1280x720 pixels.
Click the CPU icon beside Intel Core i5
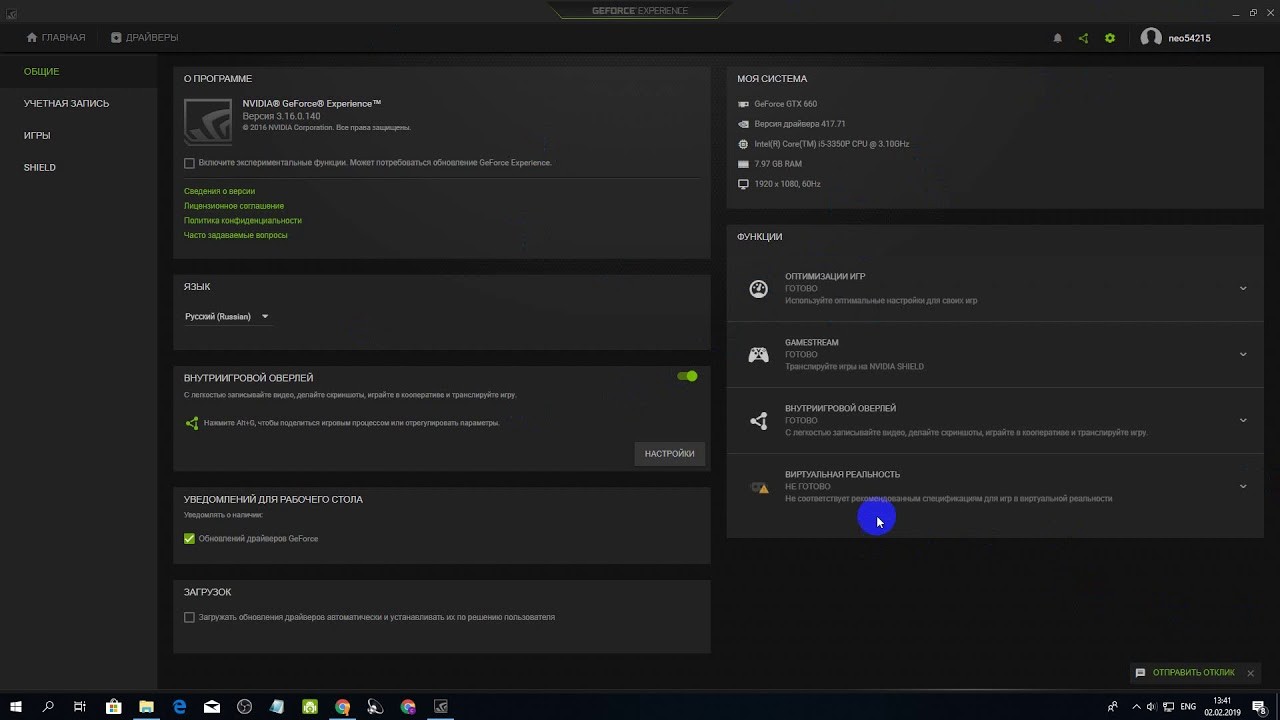743,144
